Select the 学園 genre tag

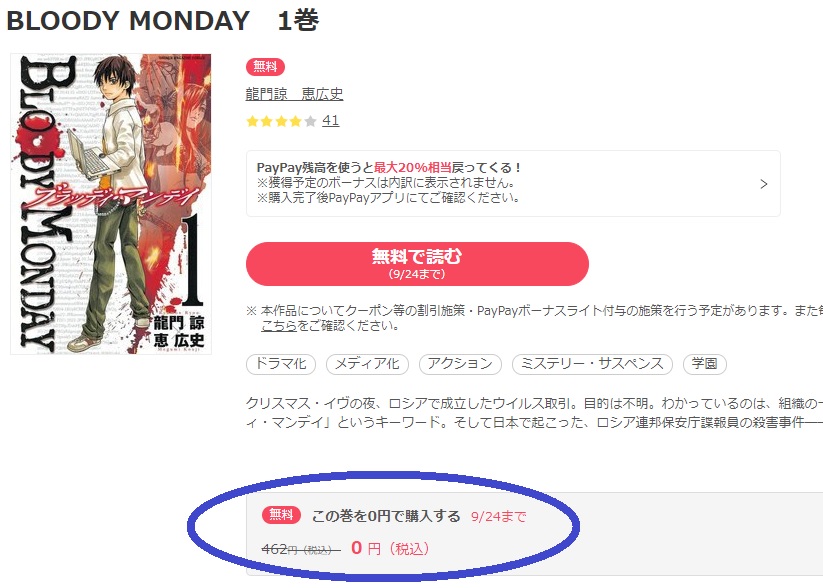coord(704,364)
